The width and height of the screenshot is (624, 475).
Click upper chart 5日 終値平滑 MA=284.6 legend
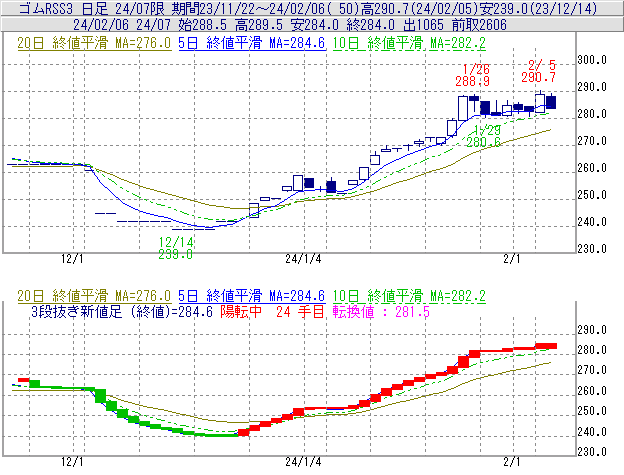click(252, 43)
